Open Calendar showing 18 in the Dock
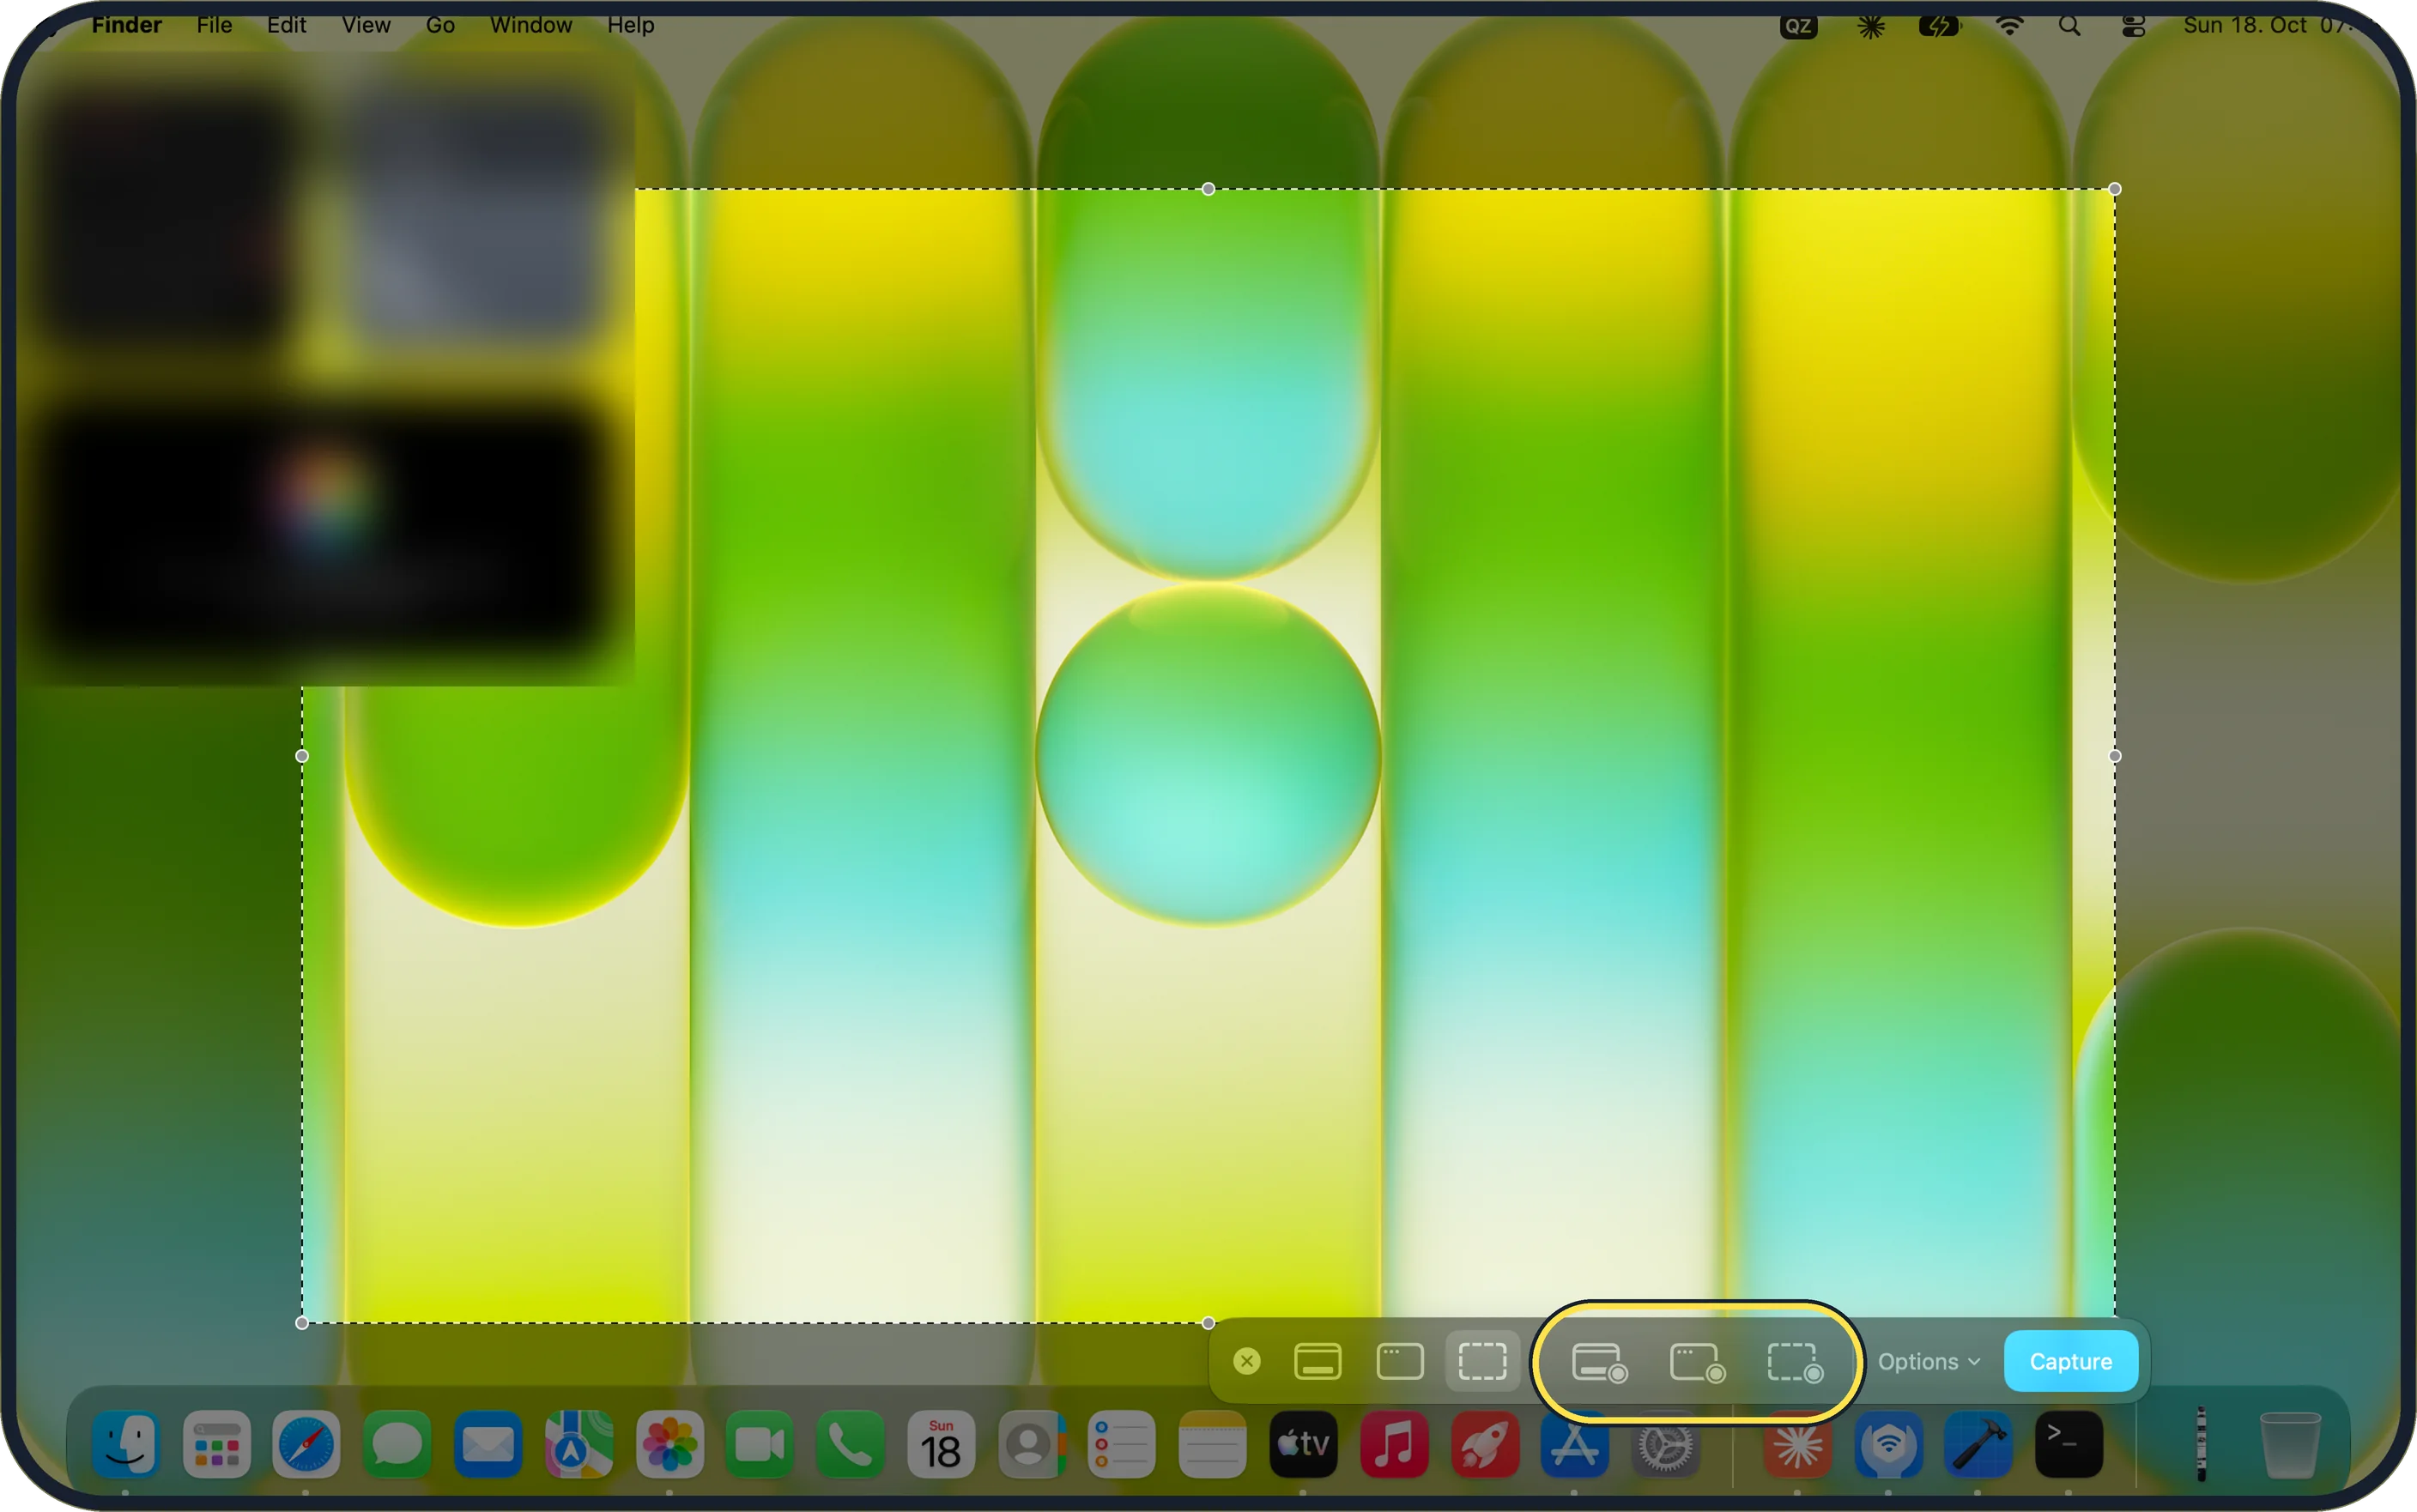The image size is (2417, 1512). (941, 1444)
